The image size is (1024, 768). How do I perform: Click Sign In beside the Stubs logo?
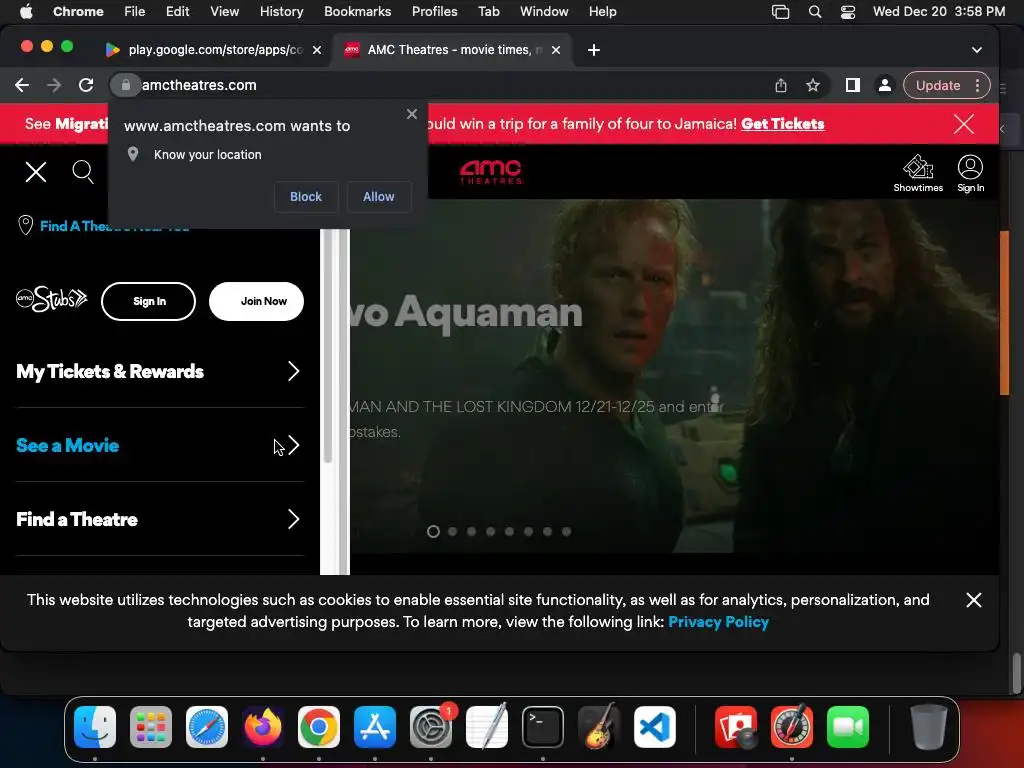click(148, 301)
